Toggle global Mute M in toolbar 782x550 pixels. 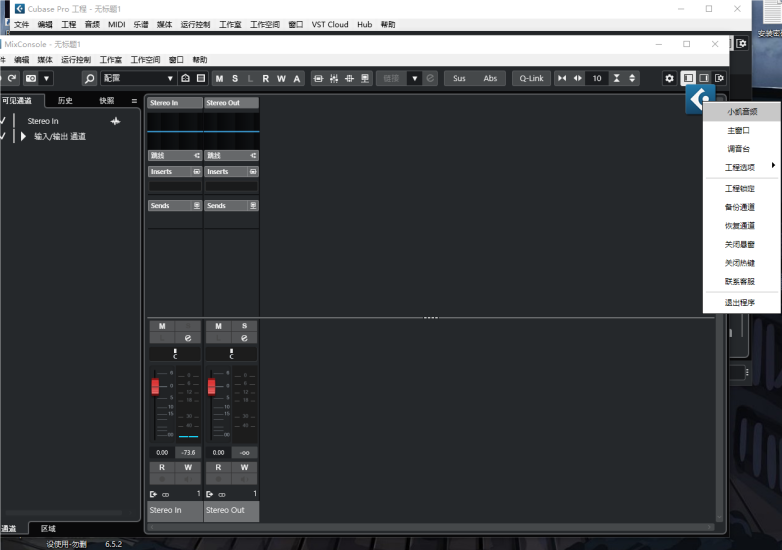219,78
